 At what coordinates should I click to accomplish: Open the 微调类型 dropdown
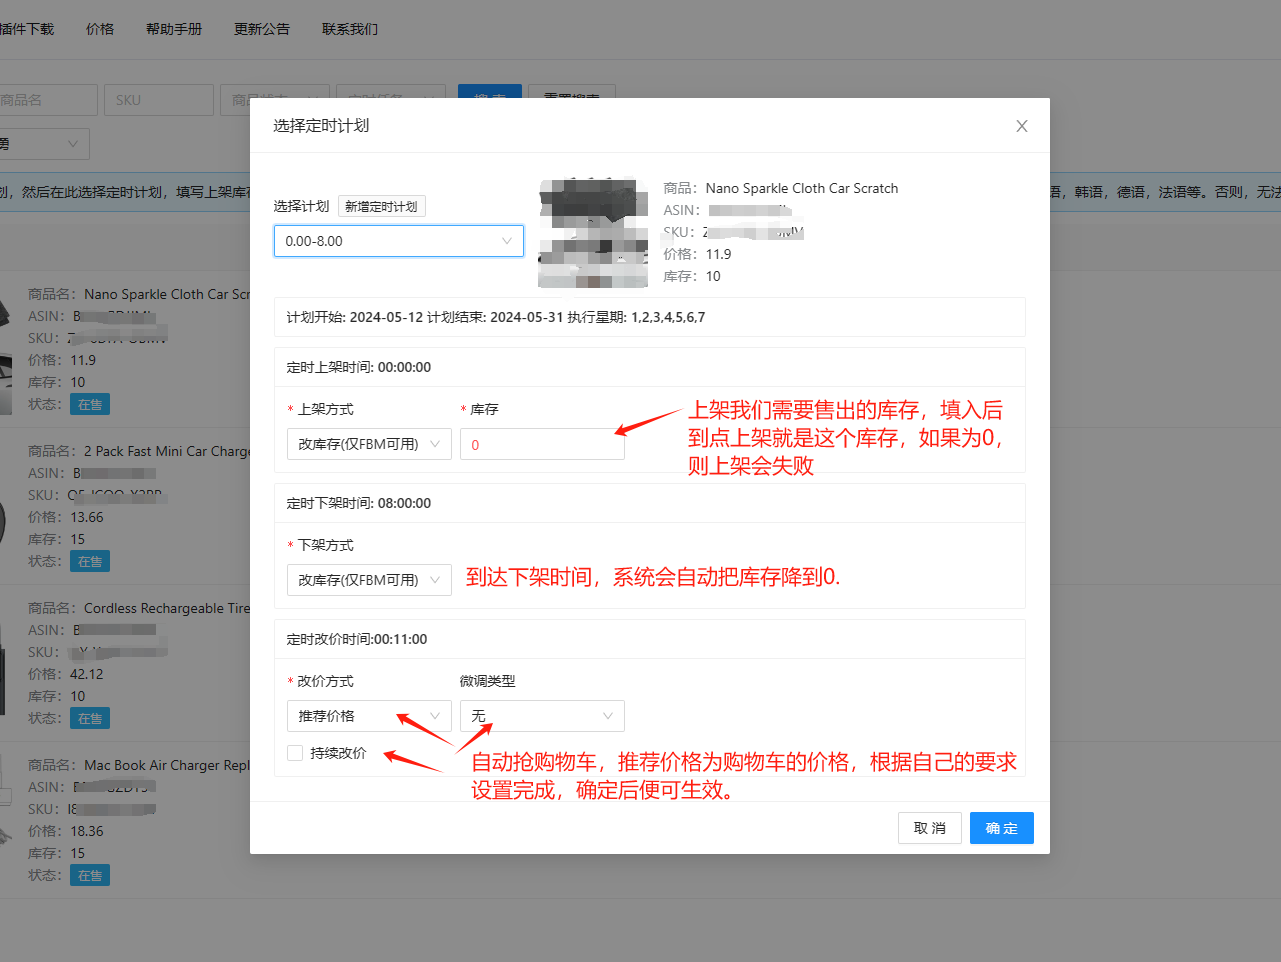[x=542, y=716]
